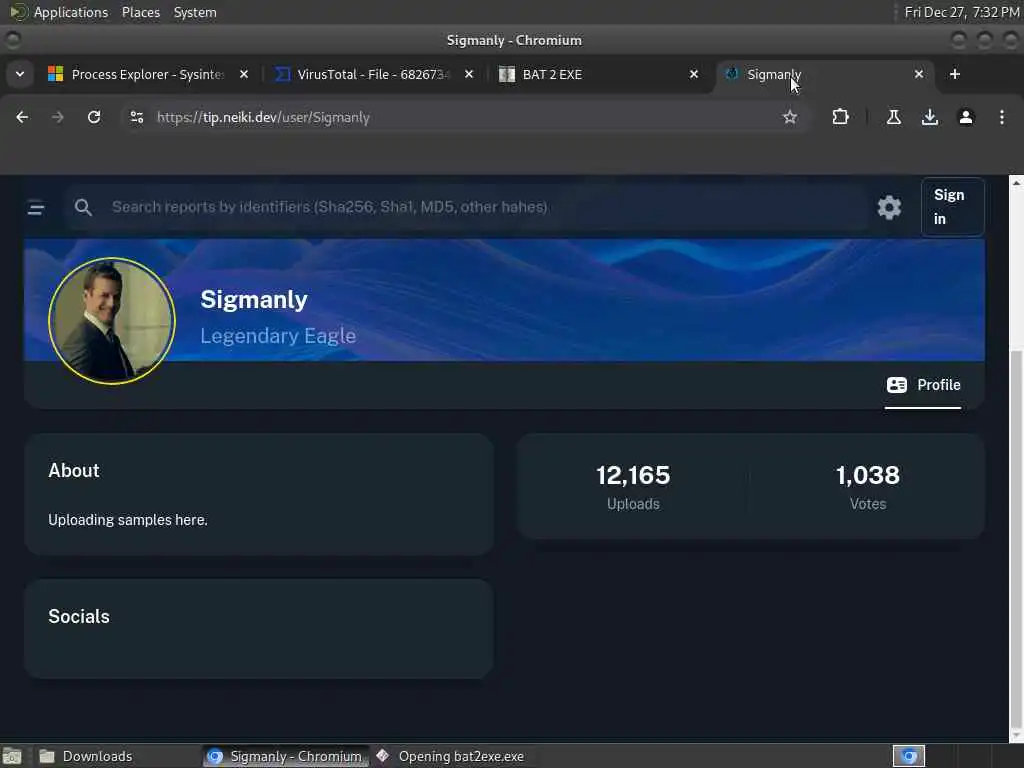Switch to the BAT 2 EXE tab
This screenshot has width=1024, height=768.
pyautogui.click(x=599, y=74)
